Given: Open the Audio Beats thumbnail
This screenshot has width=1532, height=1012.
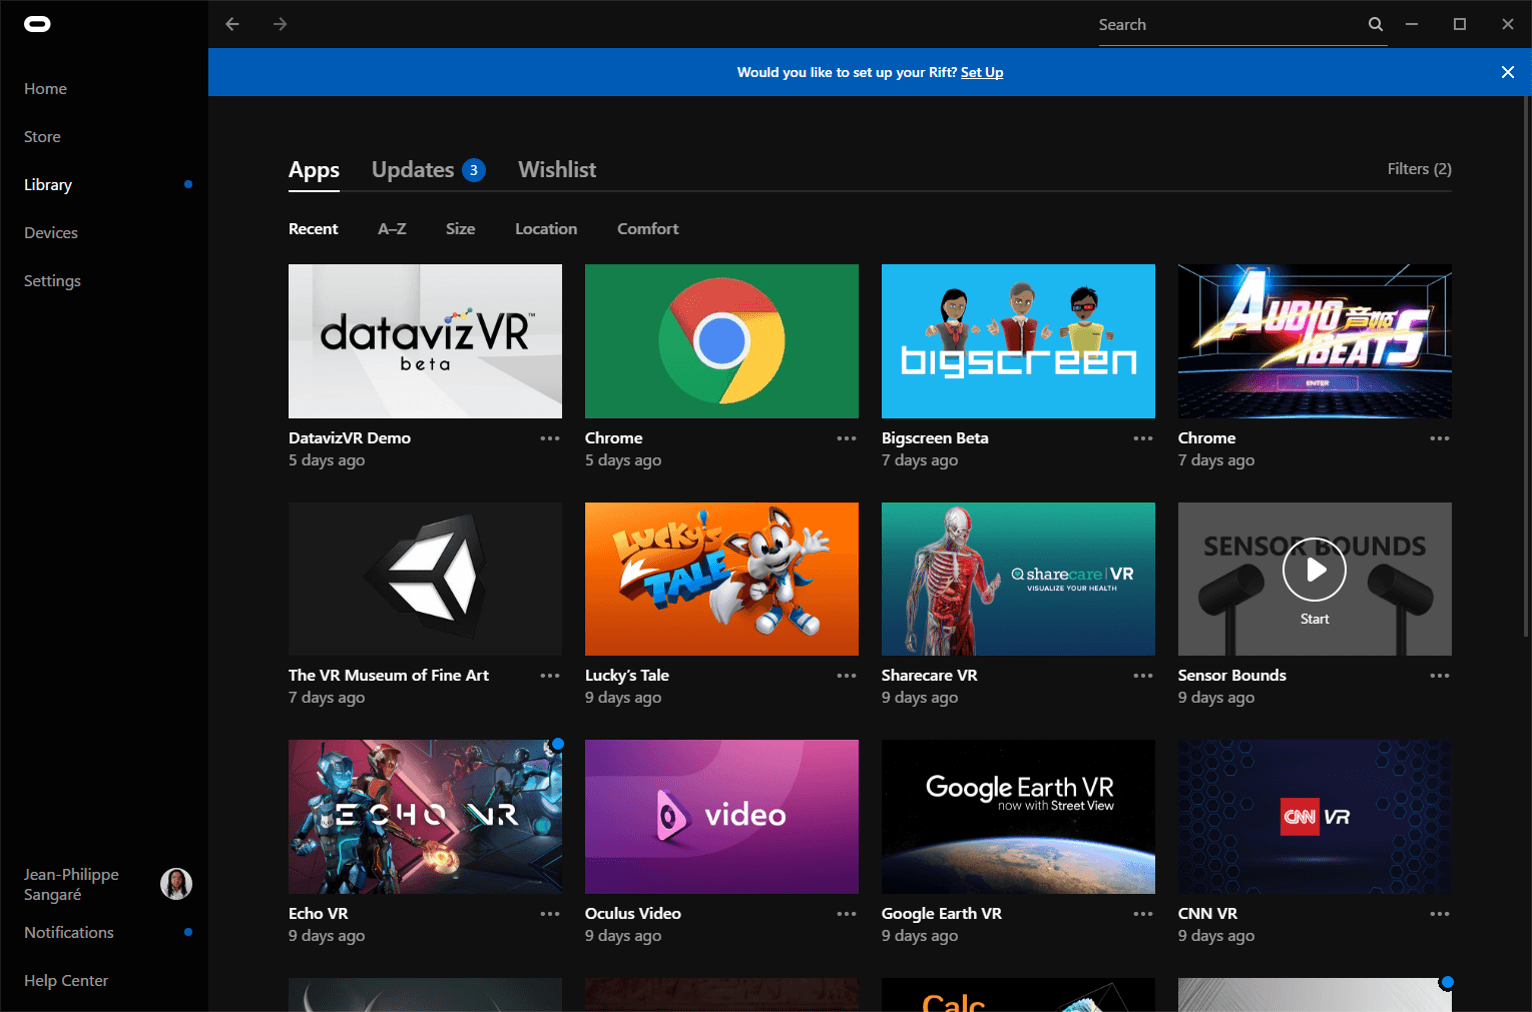Looking at the screenshot, I should (1315, 341).
